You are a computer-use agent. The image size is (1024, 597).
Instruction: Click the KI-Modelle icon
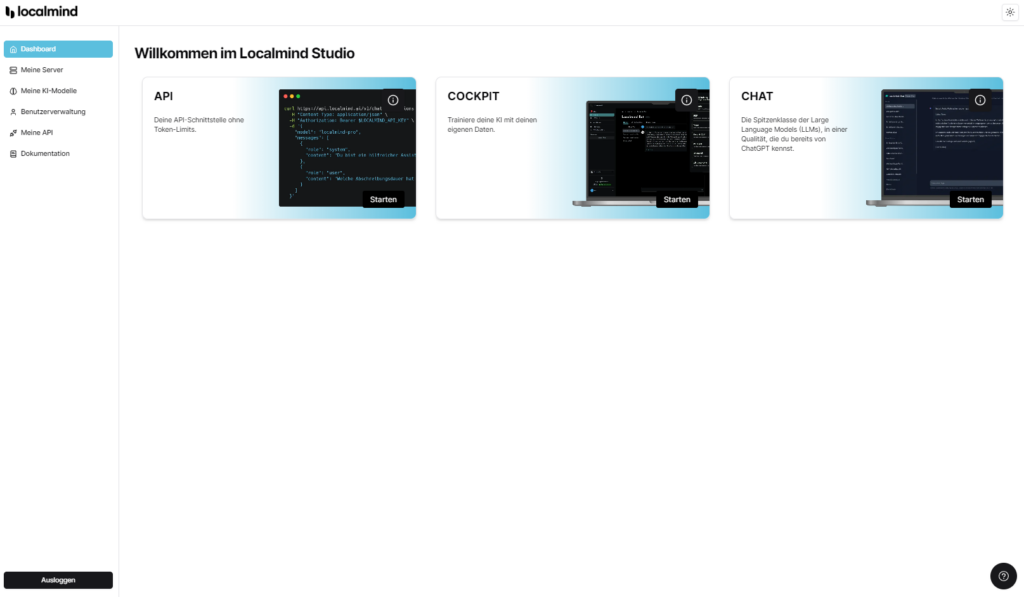click(13, 91)
